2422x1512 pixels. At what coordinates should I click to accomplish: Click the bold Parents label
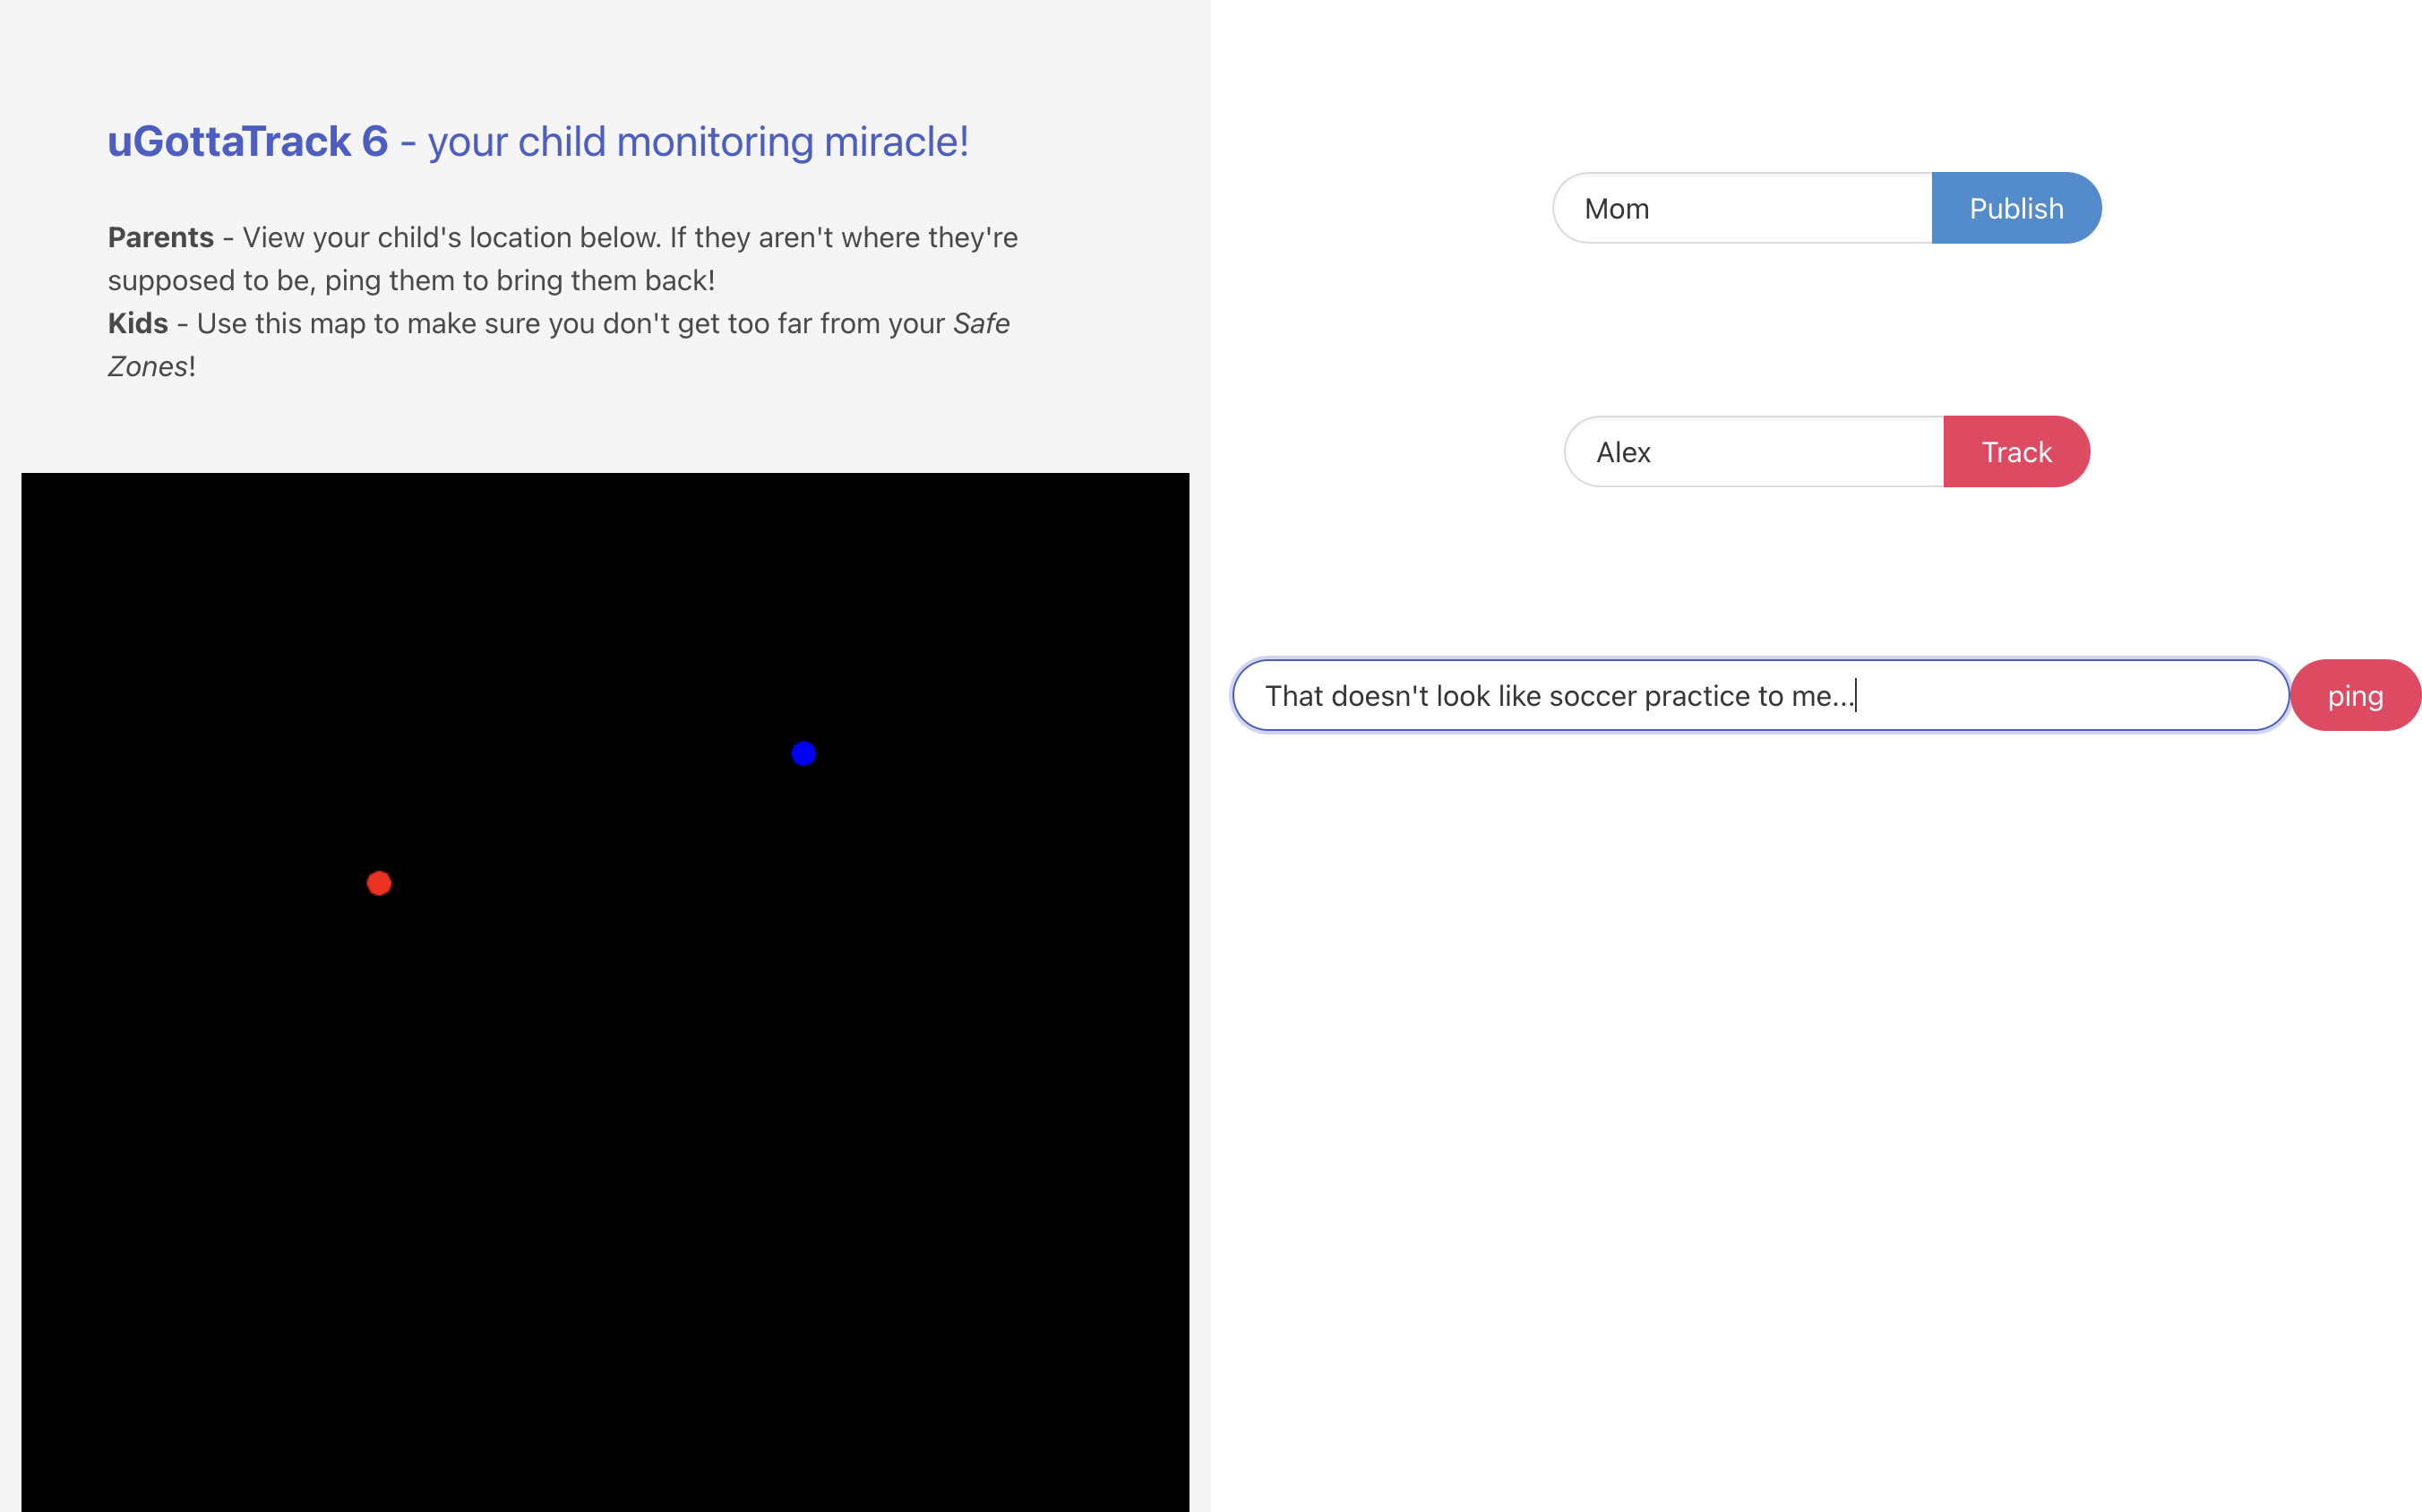(160, 237)
